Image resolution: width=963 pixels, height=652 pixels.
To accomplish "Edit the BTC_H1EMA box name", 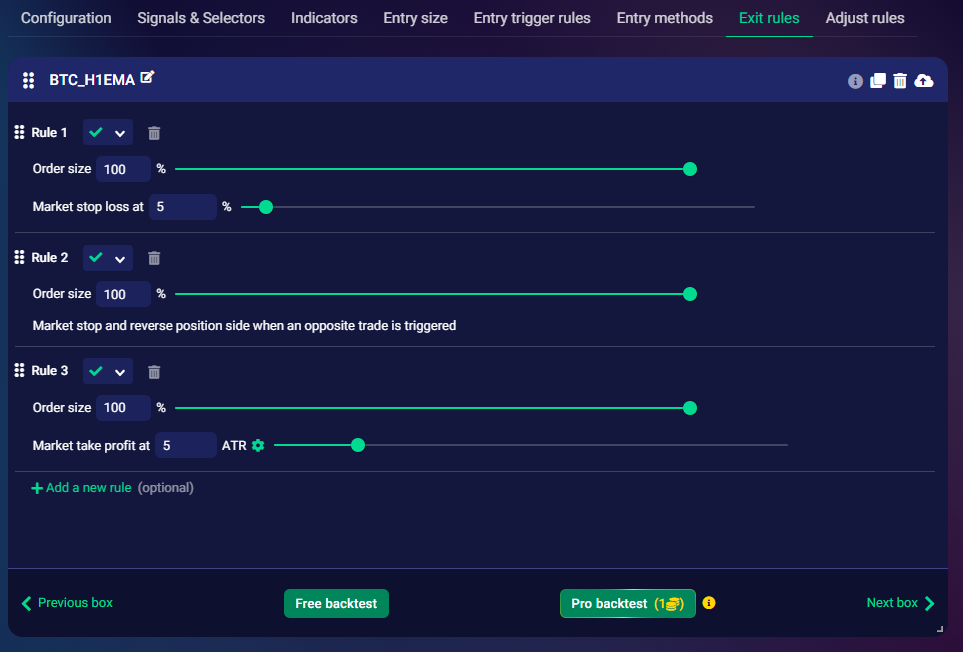I will 147,77.
